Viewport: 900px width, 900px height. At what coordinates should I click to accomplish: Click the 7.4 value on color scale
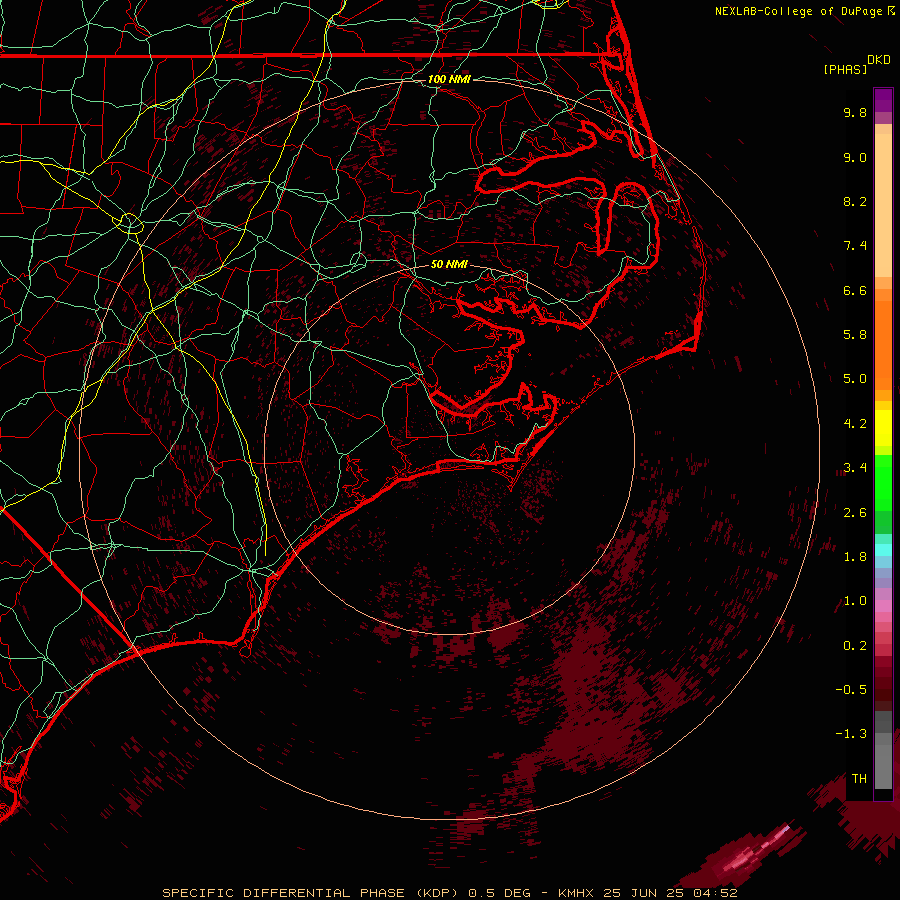pos(855,246)
